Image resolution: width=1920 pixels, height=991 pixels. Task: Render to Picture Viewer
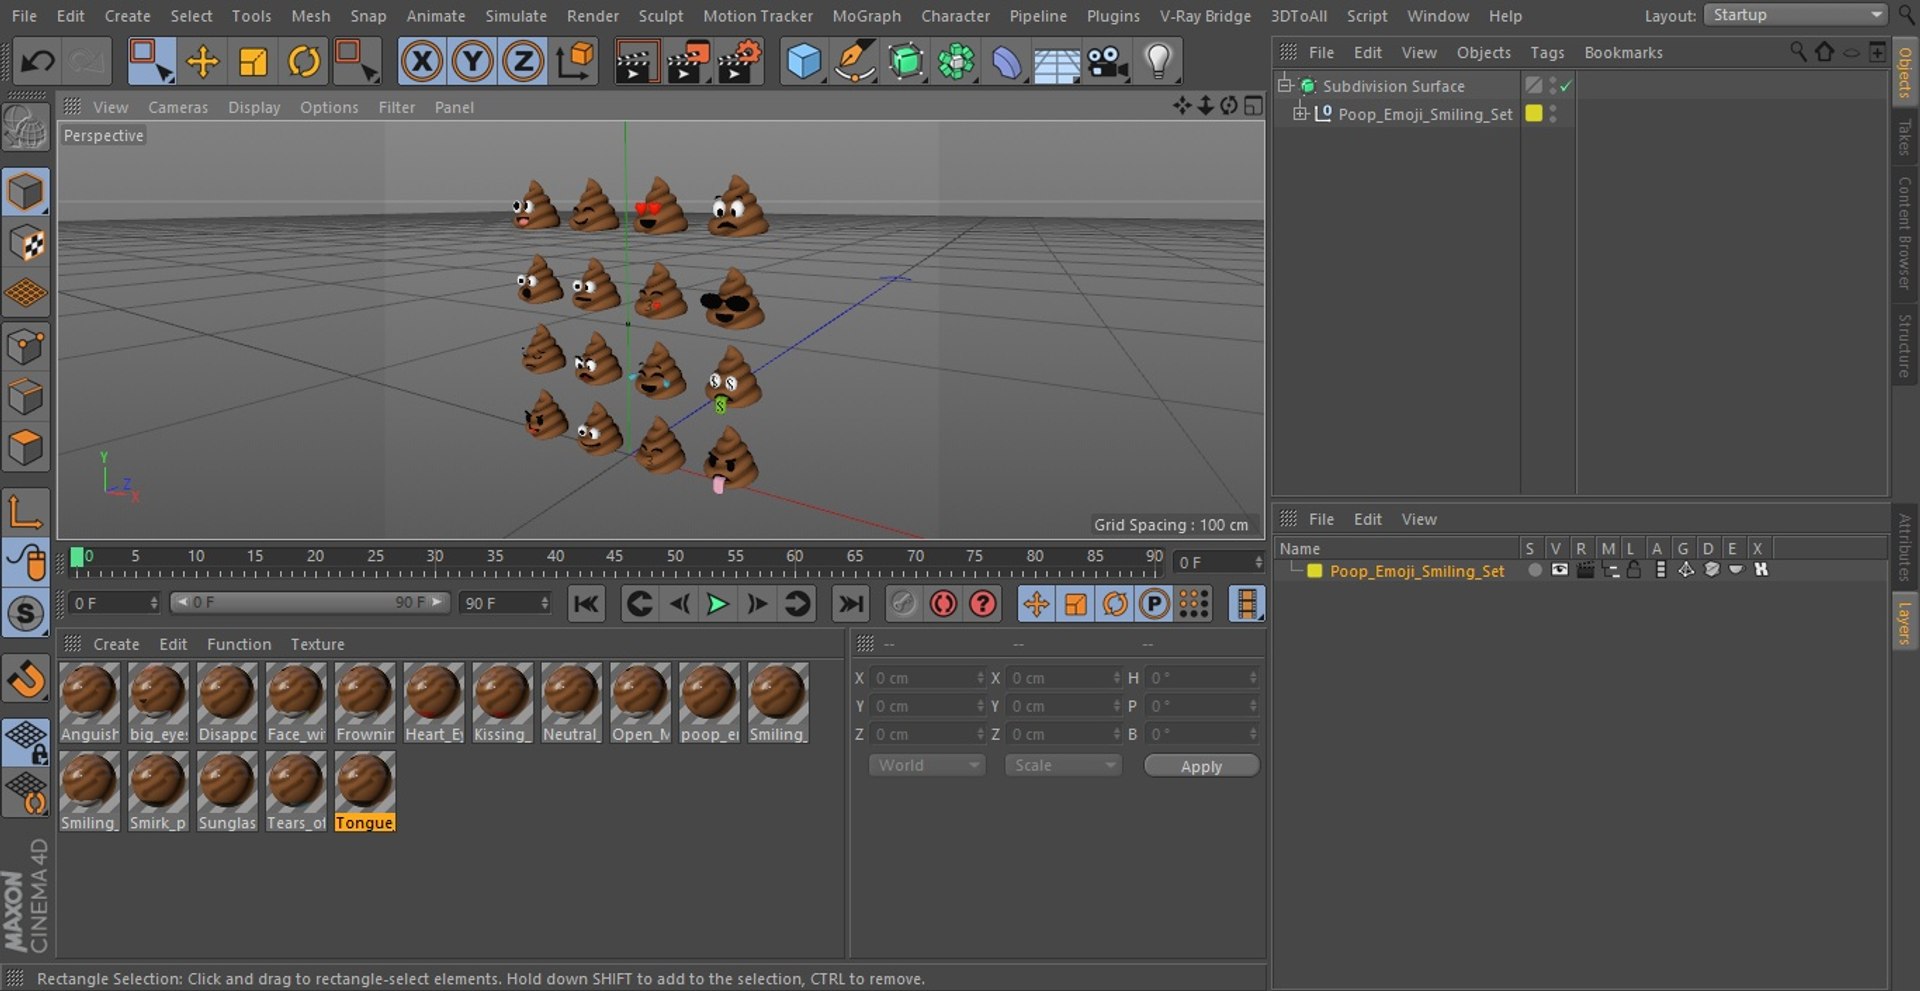(688, 62)
